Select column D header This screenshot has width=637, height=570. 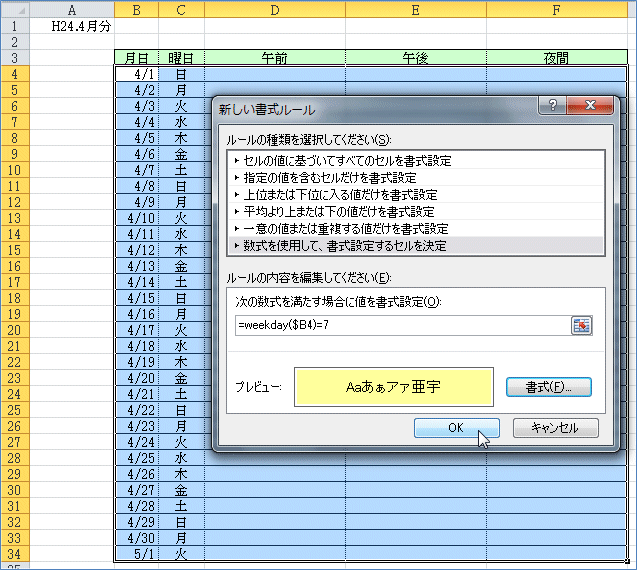(275, 10)
